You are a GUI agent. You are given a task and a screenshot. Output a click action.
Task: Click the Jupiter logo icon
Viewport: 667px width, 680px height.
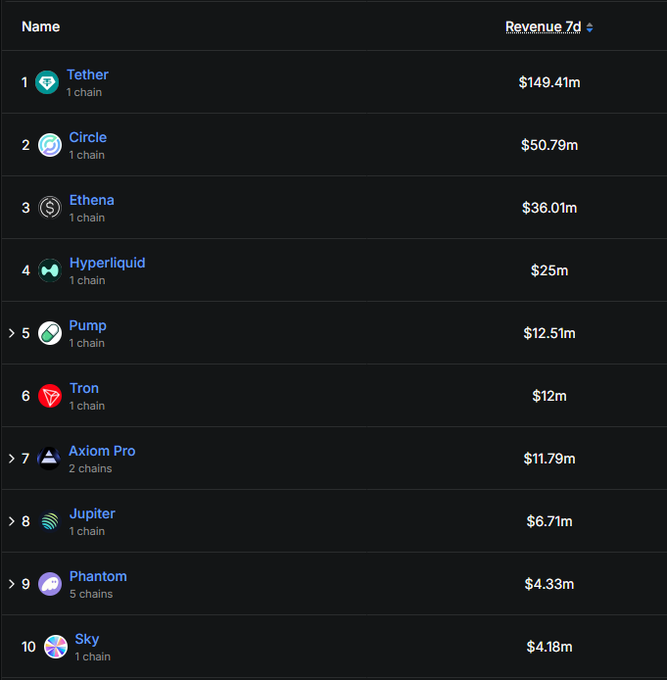click(50, 521)
